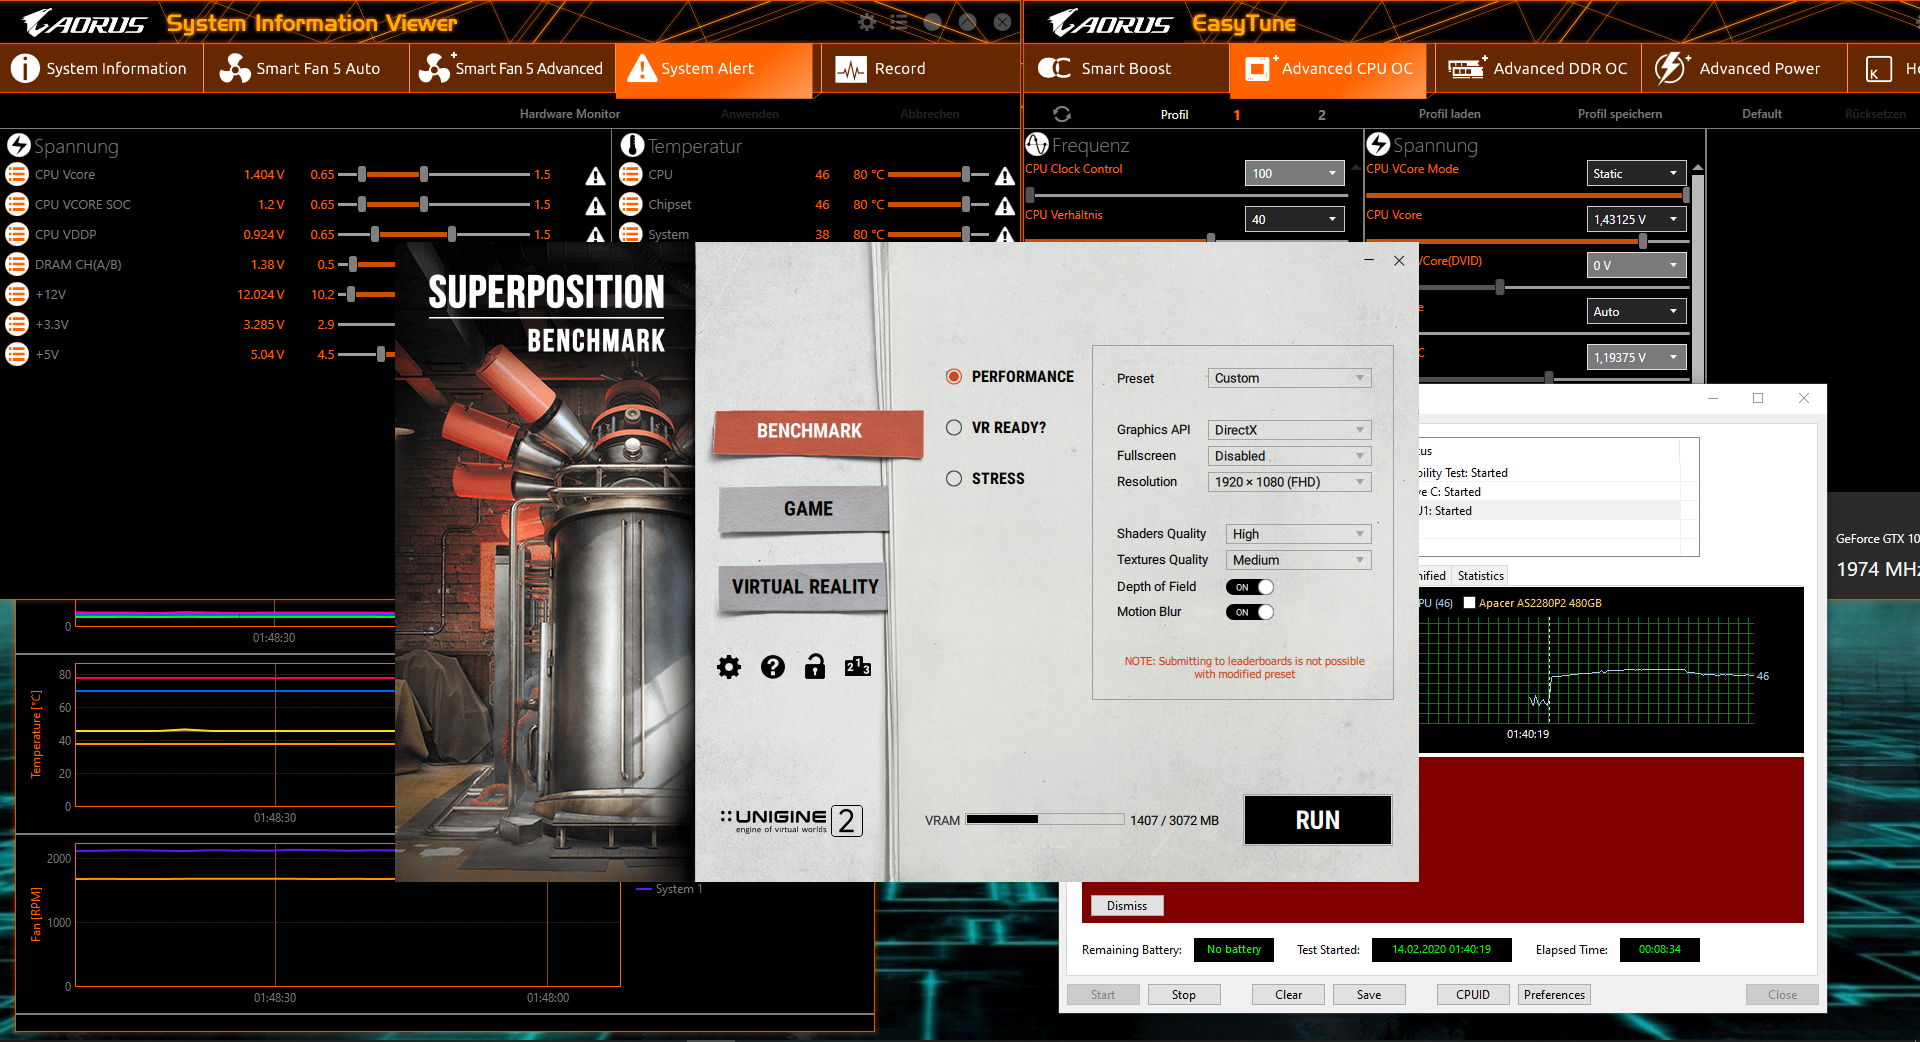Image resolution: width=1920 pixels, height=1042 pixels.
Task: Click the Chipset row icon in Temperatur
Action: 630,204
